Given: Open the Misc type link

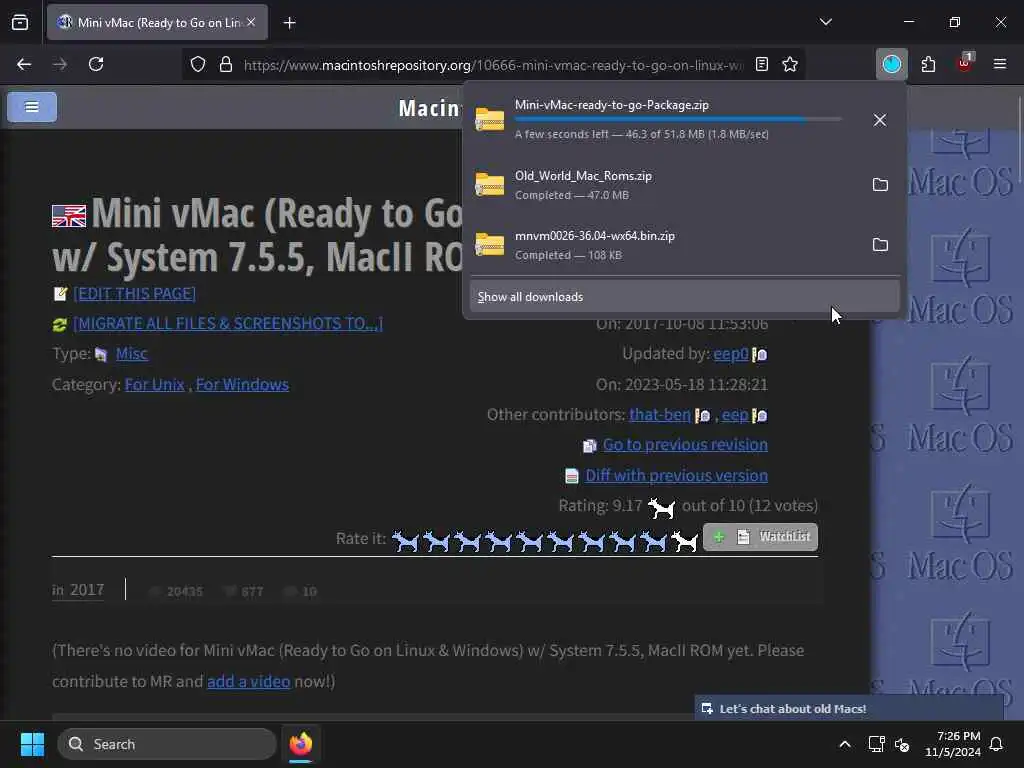Looking at the screenshot, I should click(131, 354).
